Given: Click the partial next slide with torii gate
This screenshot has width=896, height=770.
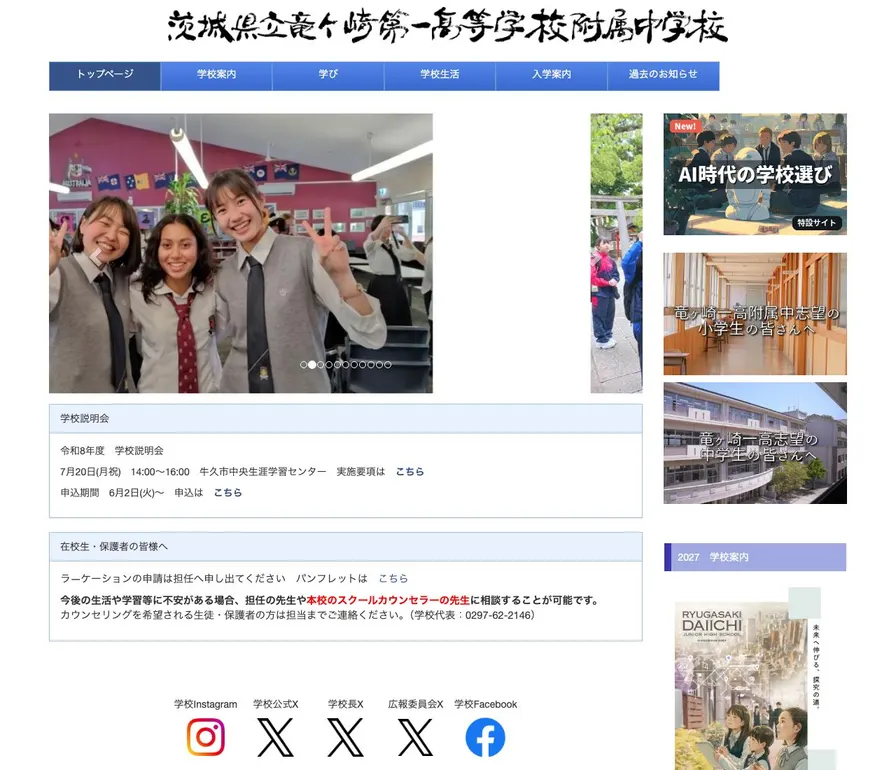Looking at the screenshot, I should tap(616, 253).
